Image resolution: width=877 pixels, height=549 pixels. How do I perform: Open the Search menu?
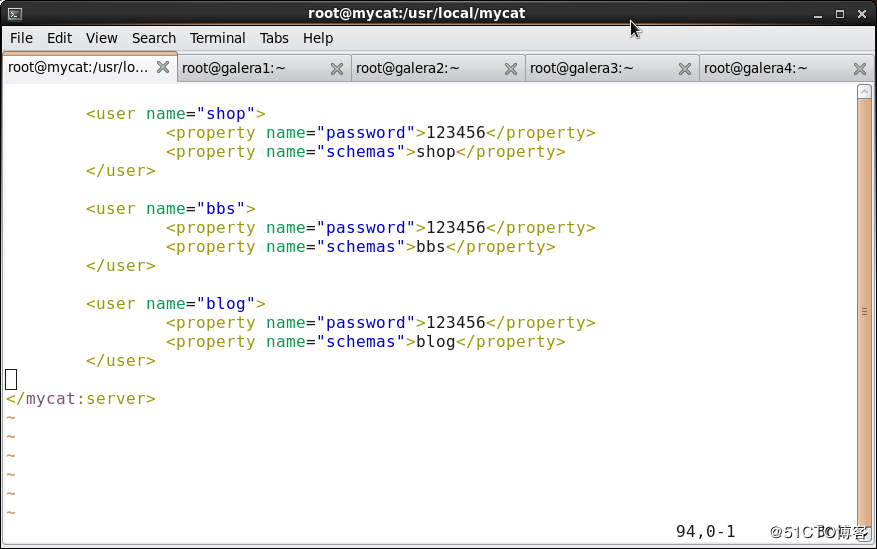click(x=154, y=38)
